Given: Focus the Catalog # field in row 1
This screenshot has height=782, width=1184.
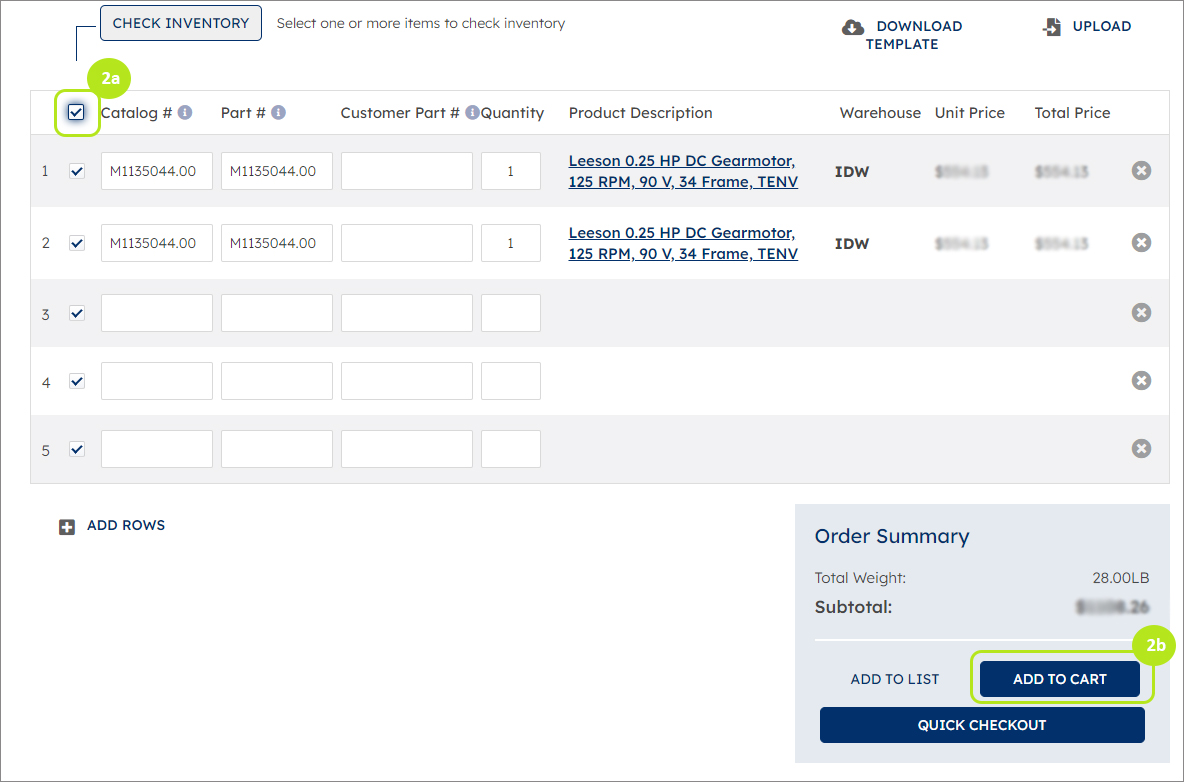Looking at the screenshot, I should tap(157, 171).
